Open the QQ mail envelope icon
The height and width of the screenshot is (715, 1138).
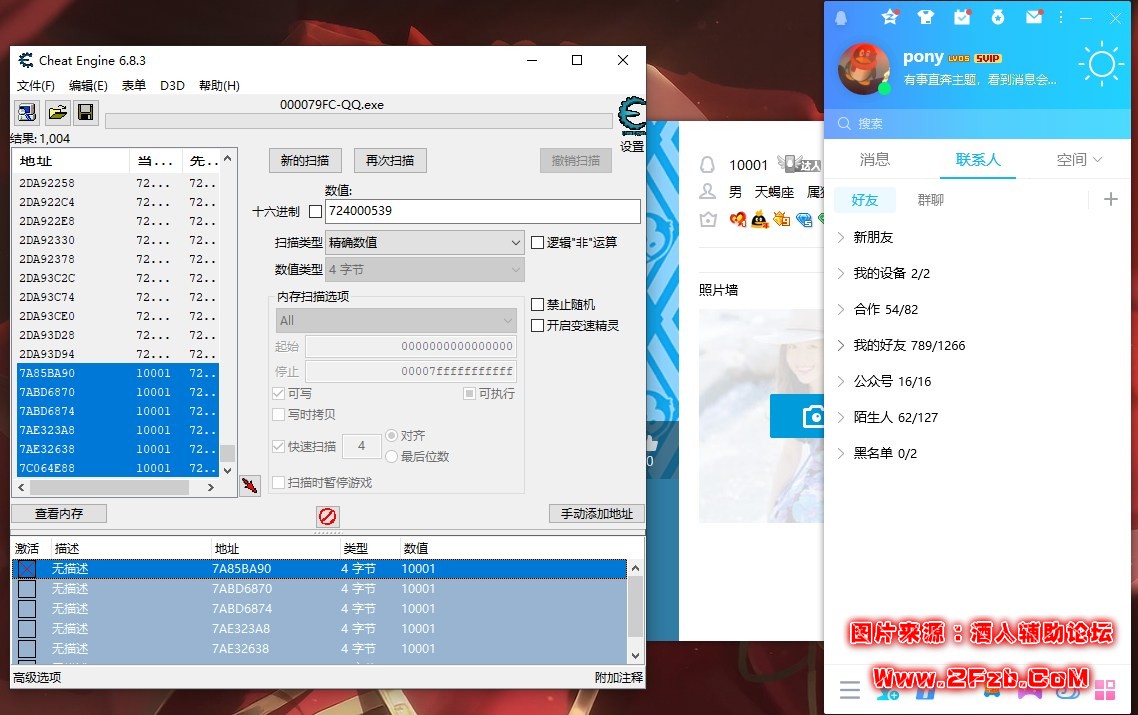point(1034,17)
